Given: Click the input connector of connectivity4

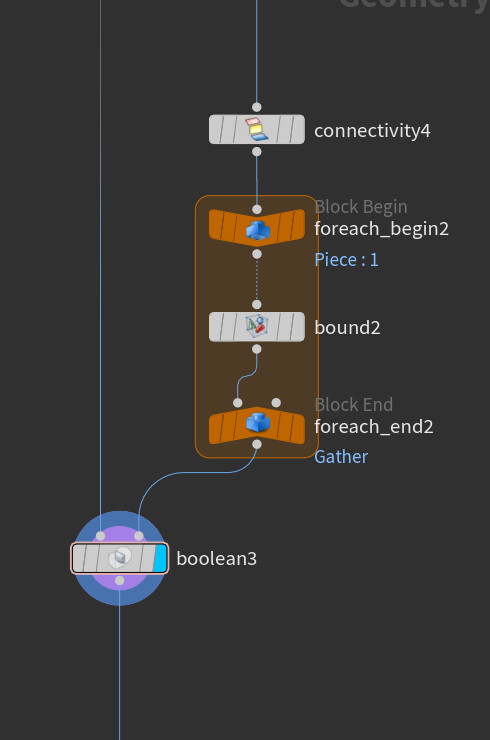Looking at the screenshot, I should 257,107.
